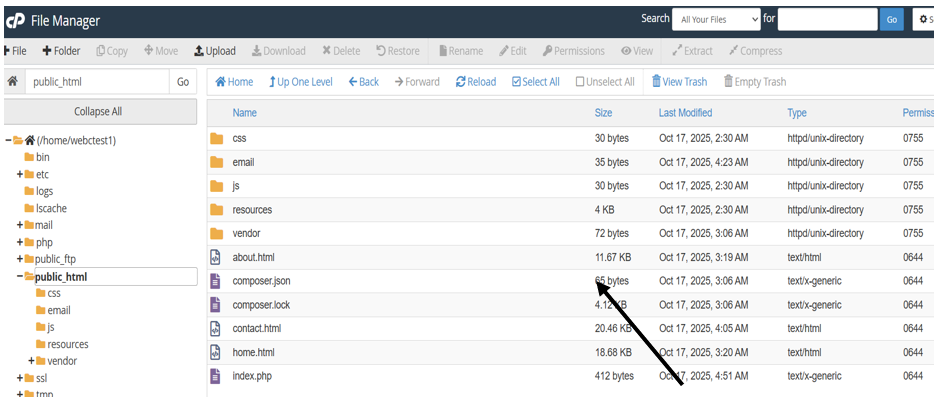
Task: Expand the vendor subfolder in tree
Action: click(x=31, y=361)
